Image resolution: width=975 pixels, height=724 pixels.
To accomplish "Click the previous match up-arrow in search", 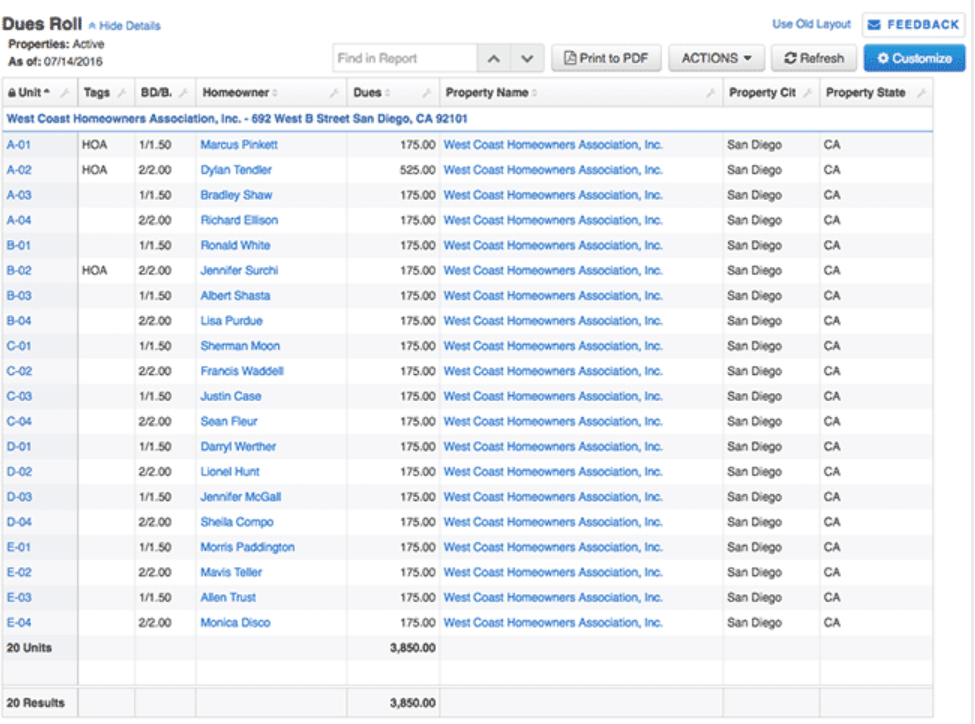I will click(x=493, y=59).
